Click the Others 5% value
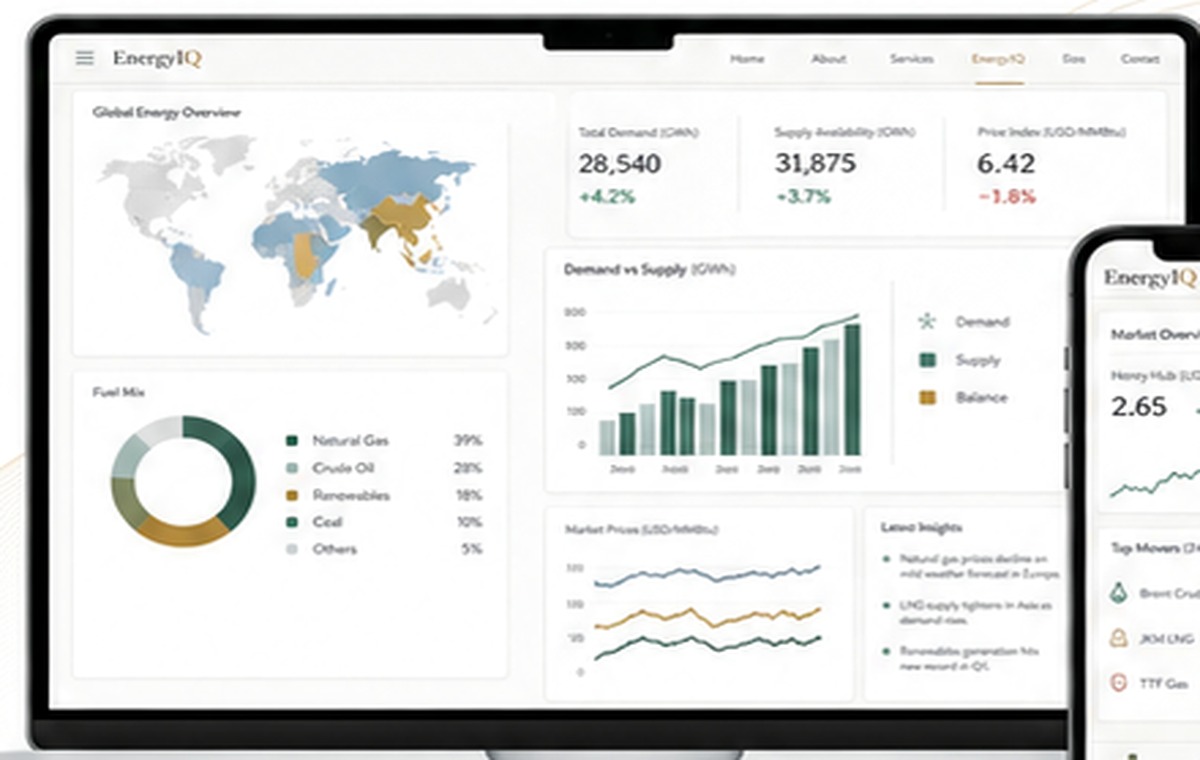Image resolution: width=1200 pixels, height=760 pixels. coord(471,549)
